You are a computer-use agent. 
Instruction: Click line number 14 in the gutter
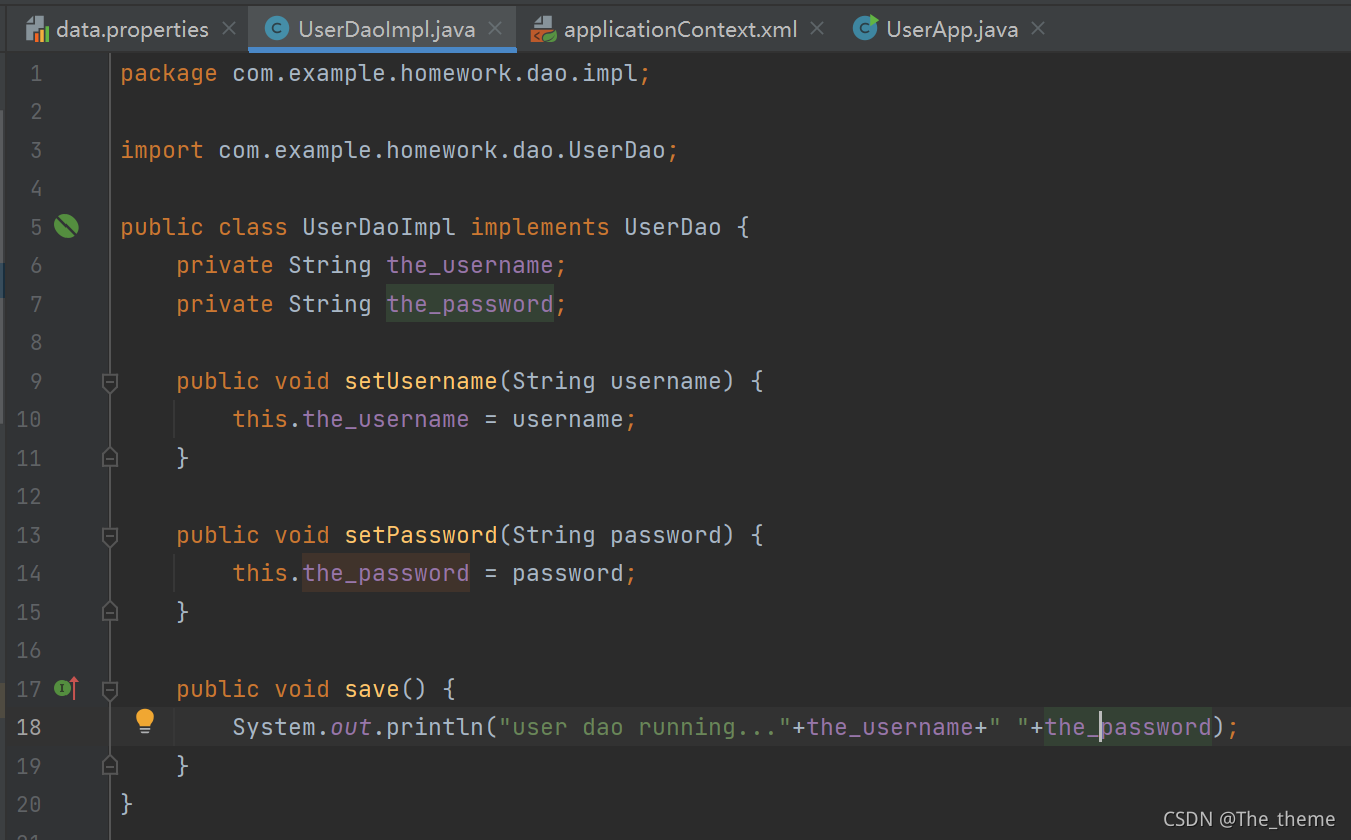point(29,573)
